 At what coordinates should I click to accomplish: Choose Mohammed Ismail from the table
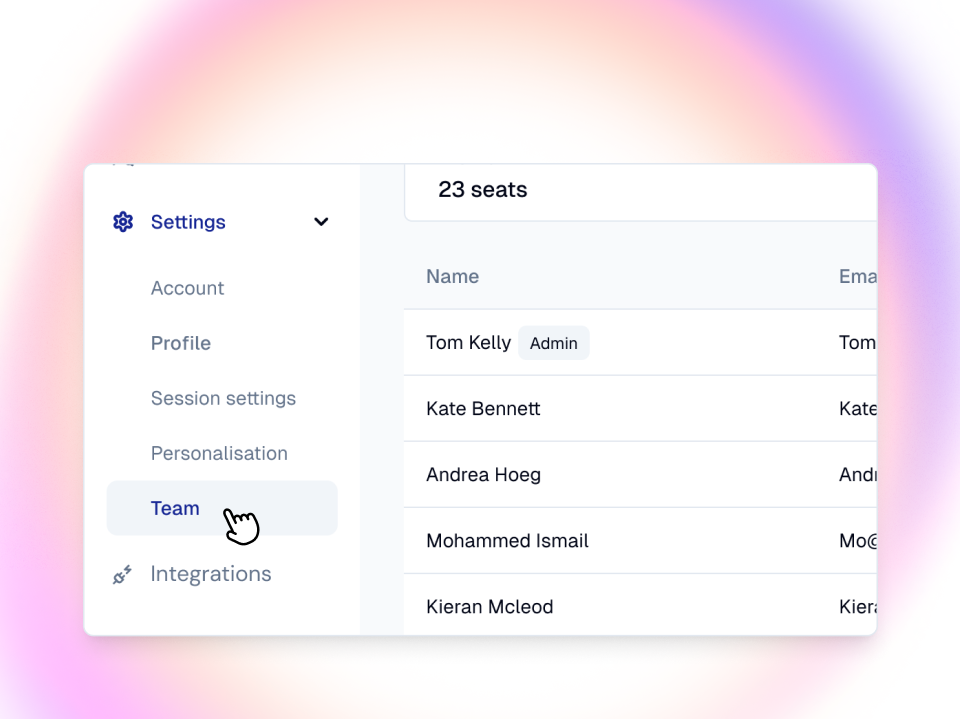point(507,541)
